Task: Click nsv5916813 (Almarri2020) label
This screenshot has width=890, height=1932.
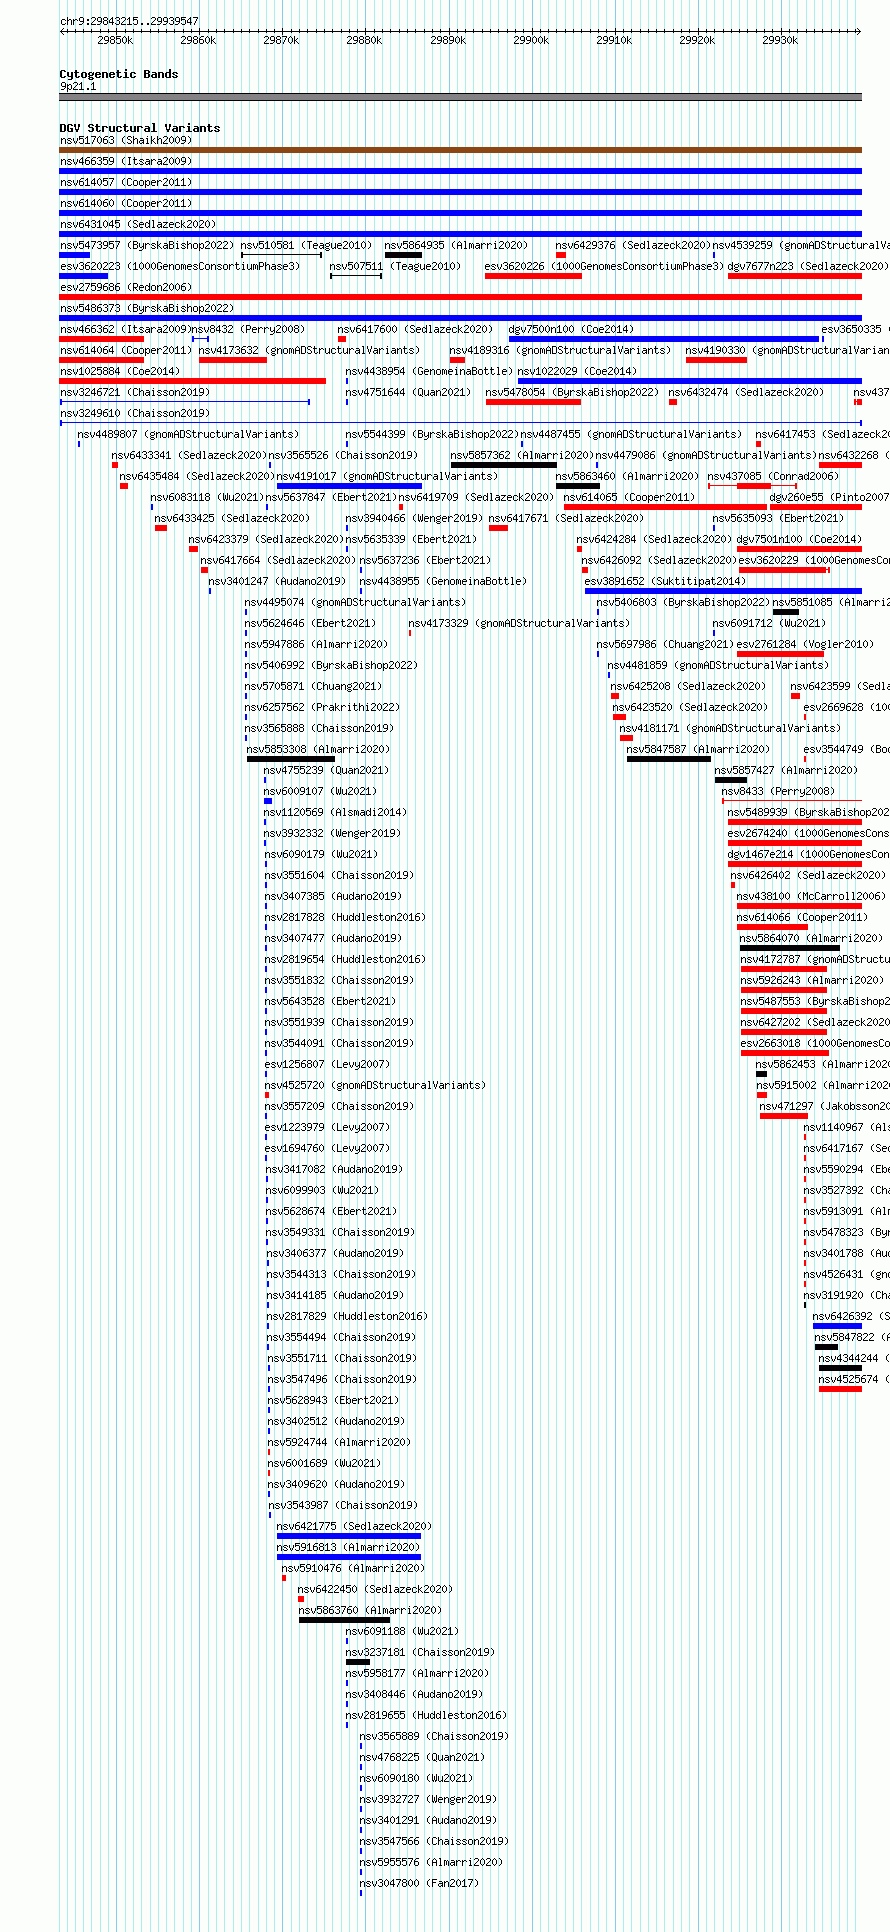Action: point(349,1547)
